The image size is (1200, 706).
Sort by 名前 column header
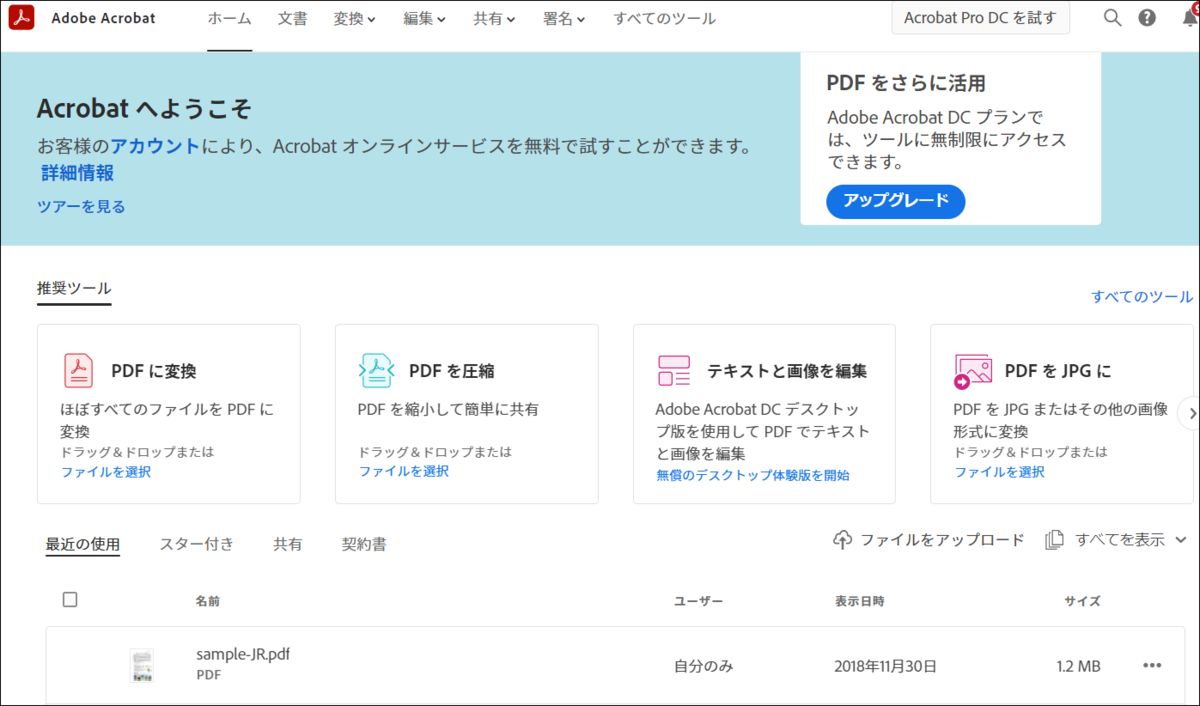click(x=207, y=601)
